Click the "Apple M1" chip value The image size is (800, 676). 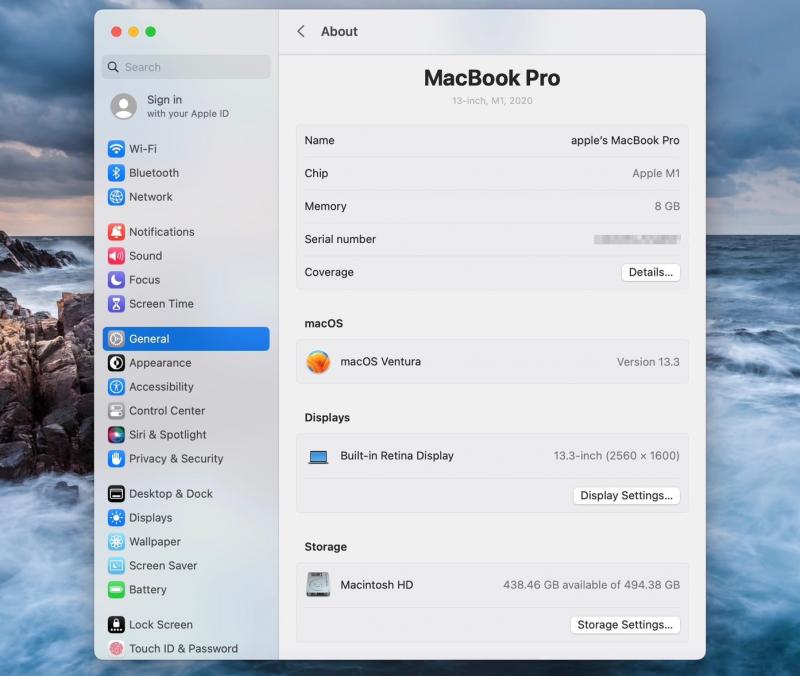click(x=656, y=173)
